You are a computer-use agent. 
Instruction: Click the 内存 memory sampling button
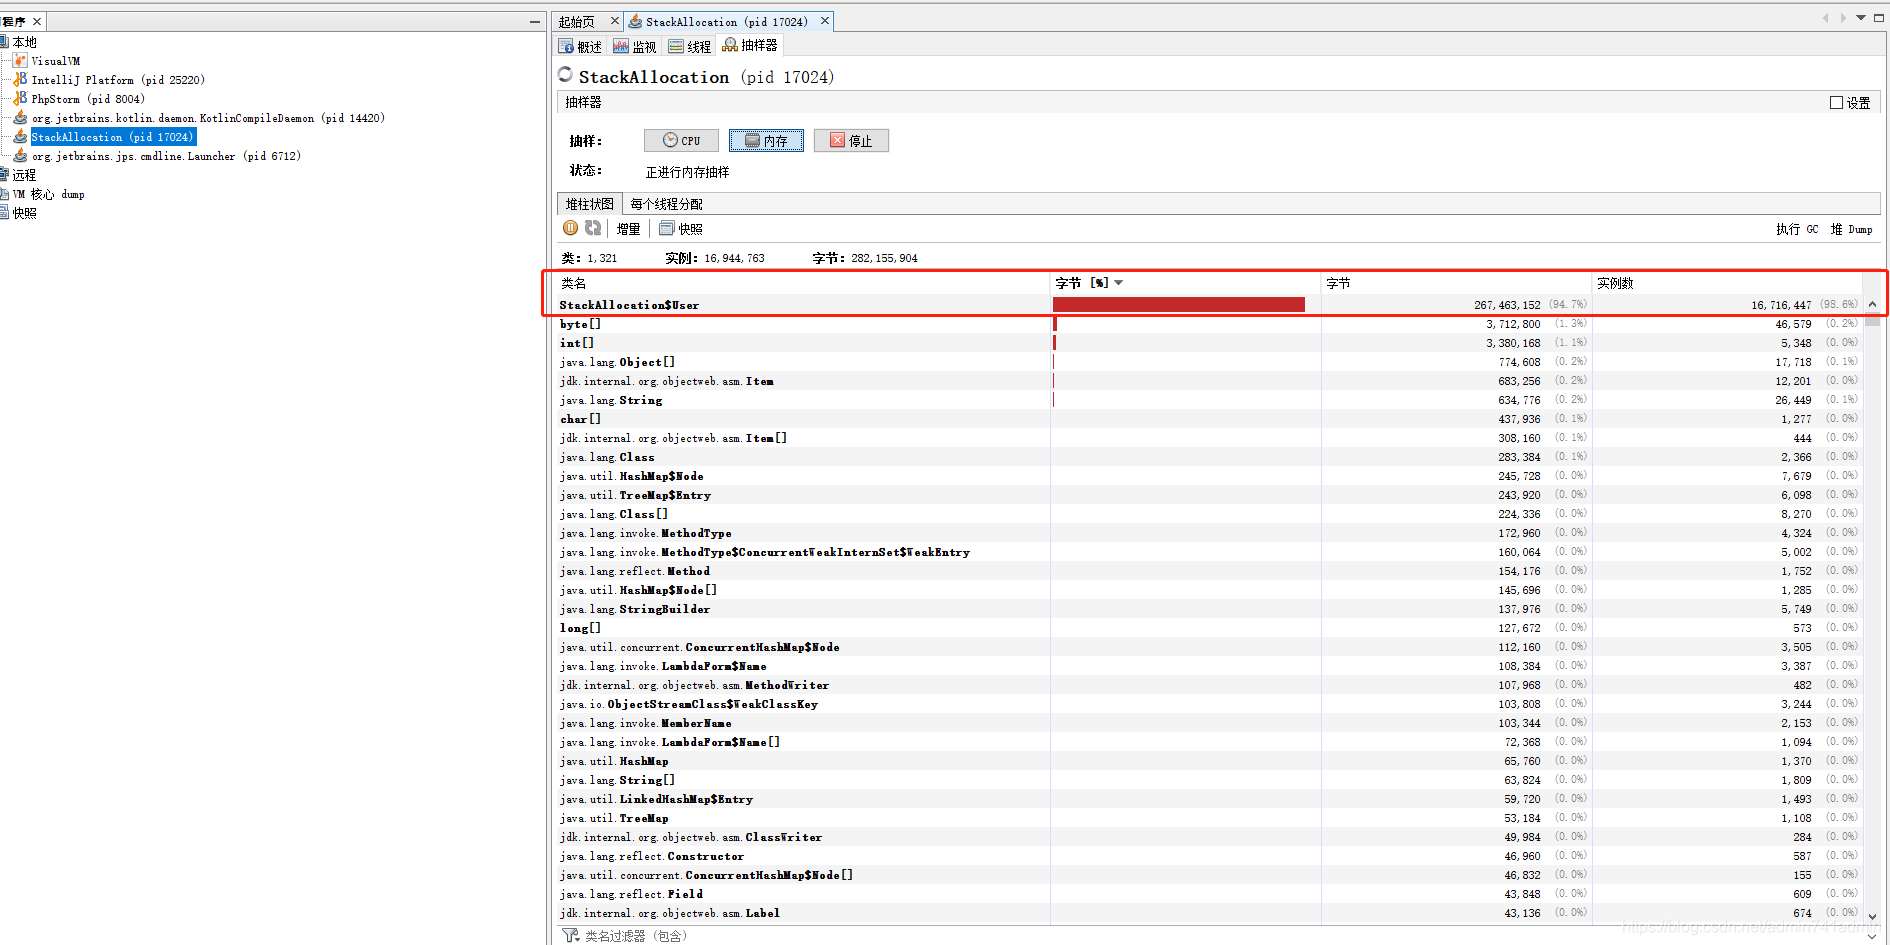click(x=766, y=141)
